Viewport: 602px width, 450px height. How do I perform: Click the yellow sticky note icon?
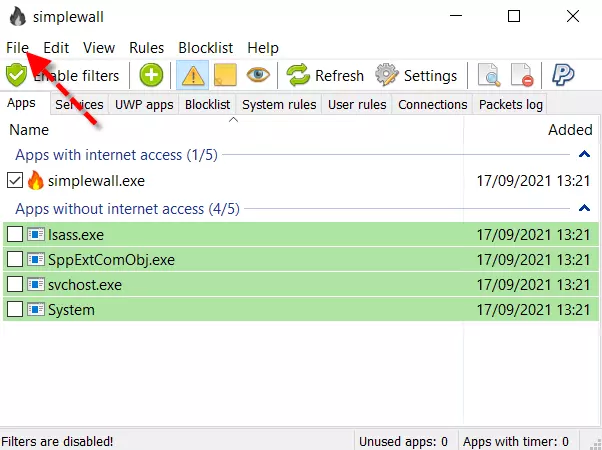[x=225, y=75]
